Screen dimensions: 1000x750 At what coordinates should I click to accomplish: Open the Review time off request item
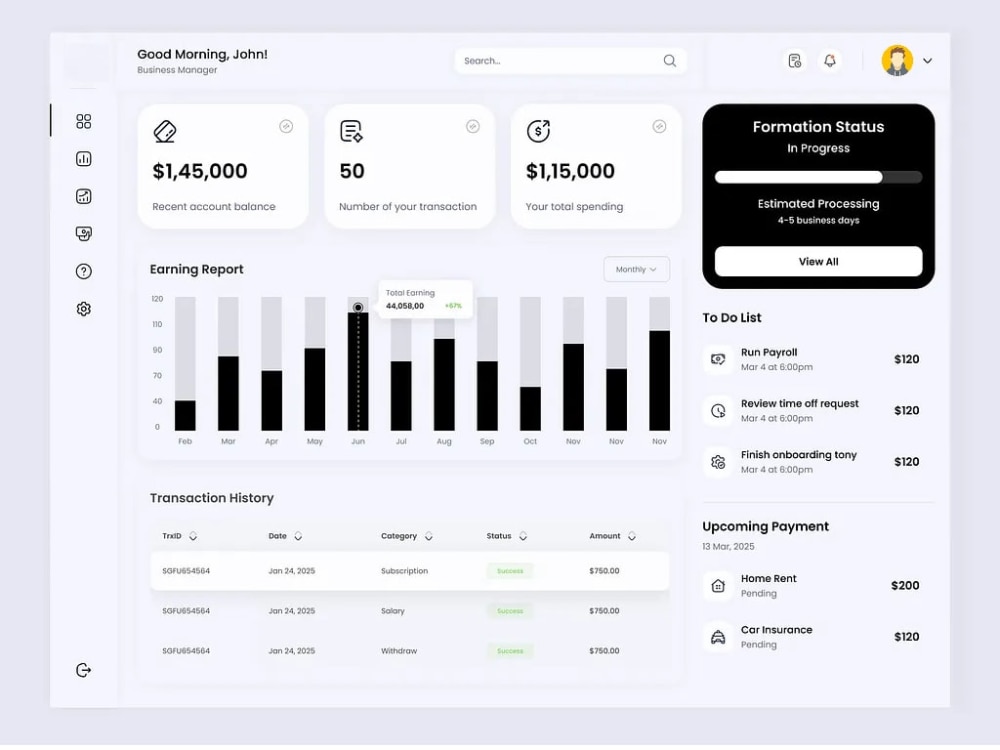pyautogui.click(x=811, y=411)
